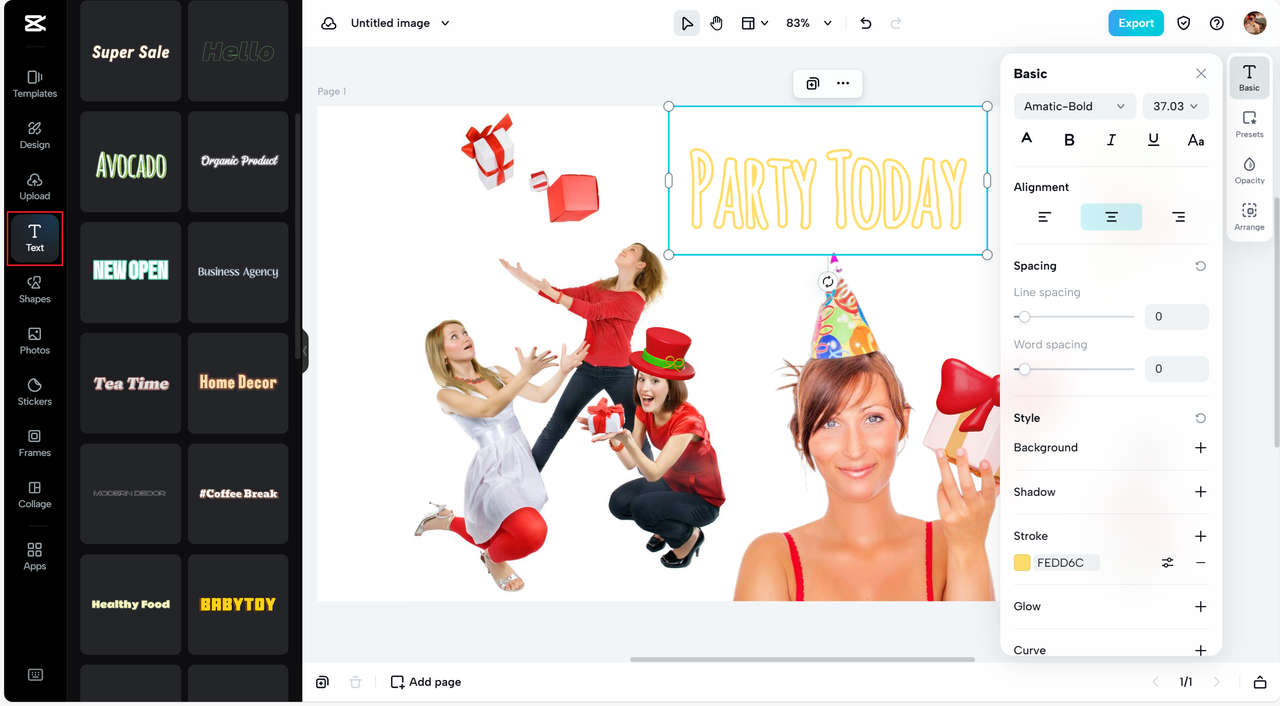
Task: Align text to the center
Action: click(x=1111, y=217)
